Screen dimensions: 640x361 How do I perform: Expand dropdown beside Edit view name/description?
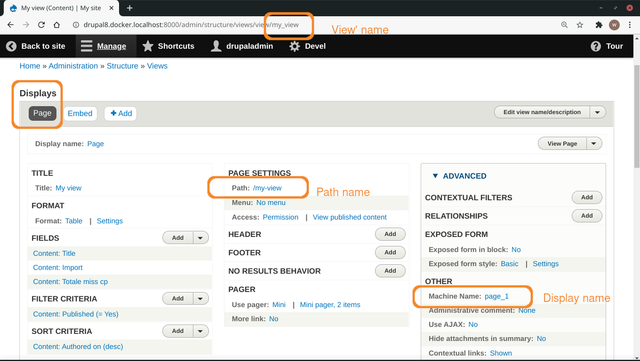598,112
